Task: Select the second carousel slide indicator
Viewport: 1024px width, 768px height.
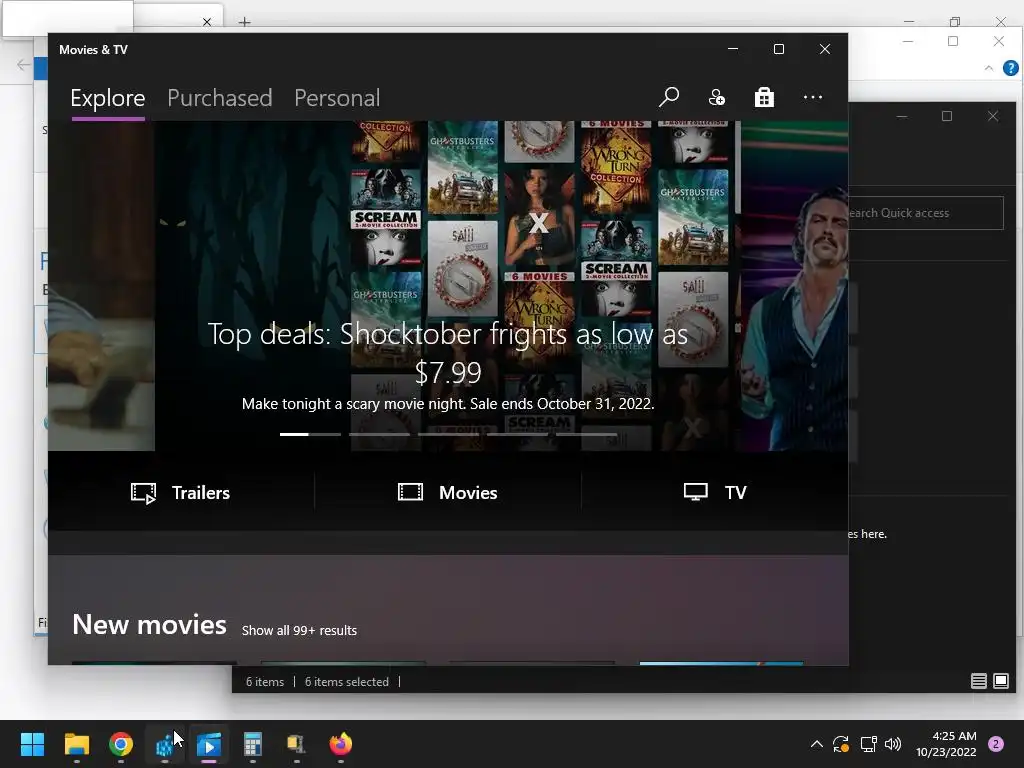Action: pyautogui.click(x=379, y=434)
